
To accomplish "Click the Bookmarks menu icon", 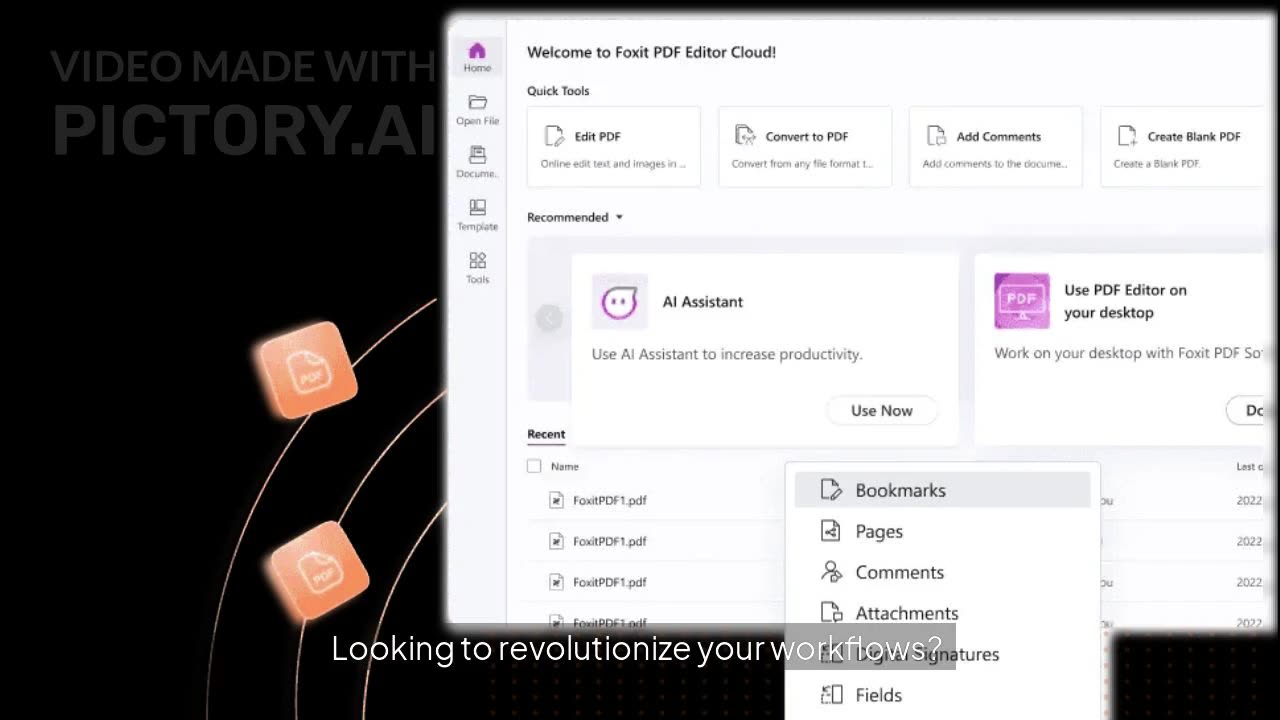I will coord(831,490).
